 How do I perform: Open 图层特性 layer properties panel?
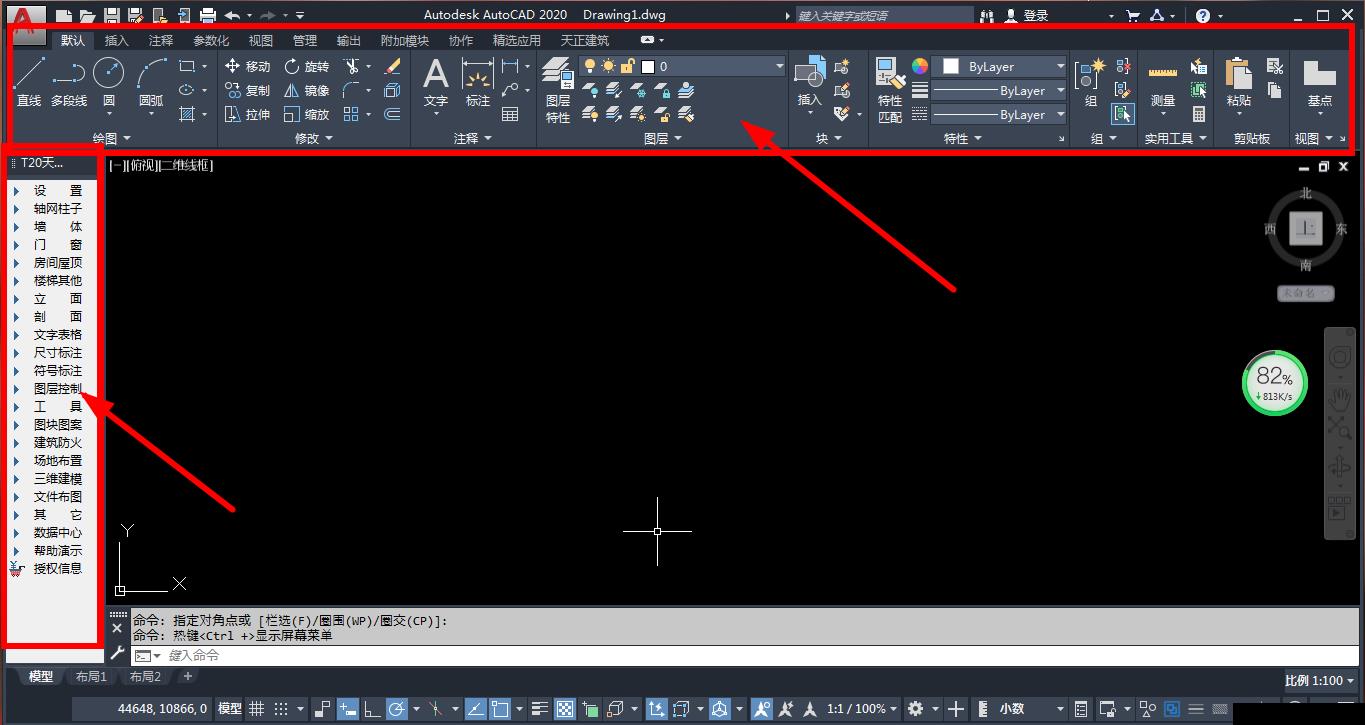pyautogui.click(x=557, y=88)
